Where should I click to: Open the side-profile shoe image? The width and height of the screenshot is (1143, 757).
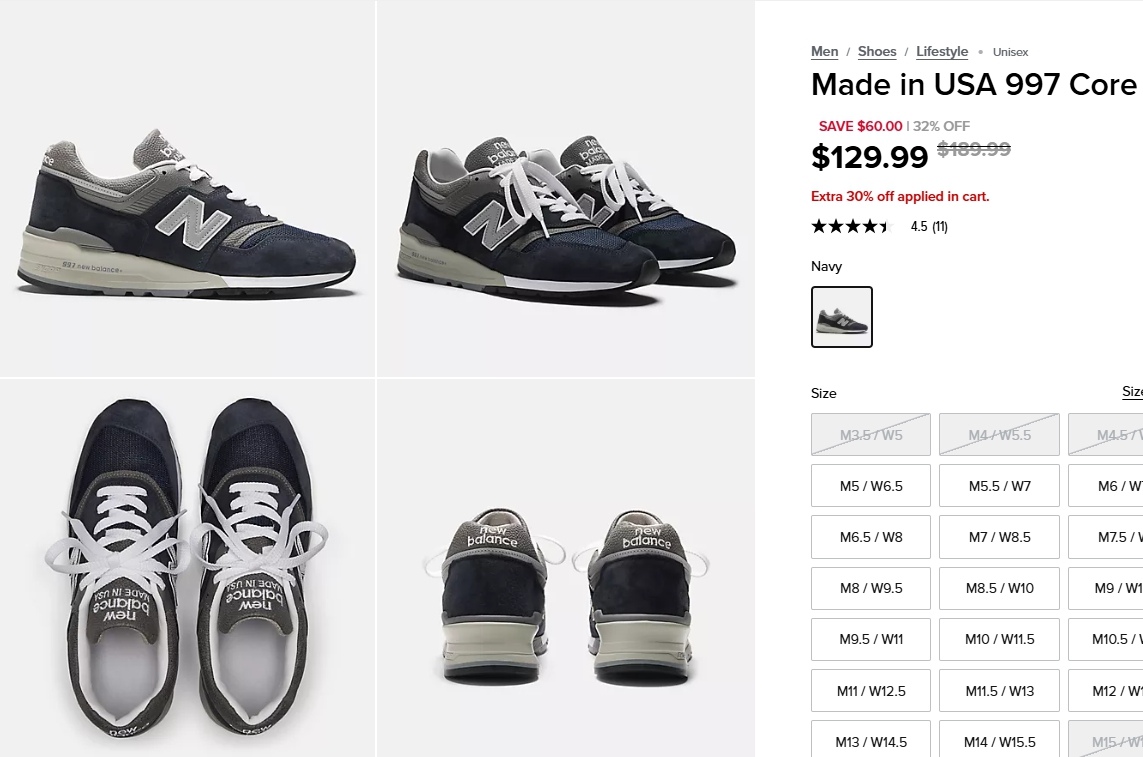pos(187,188)
